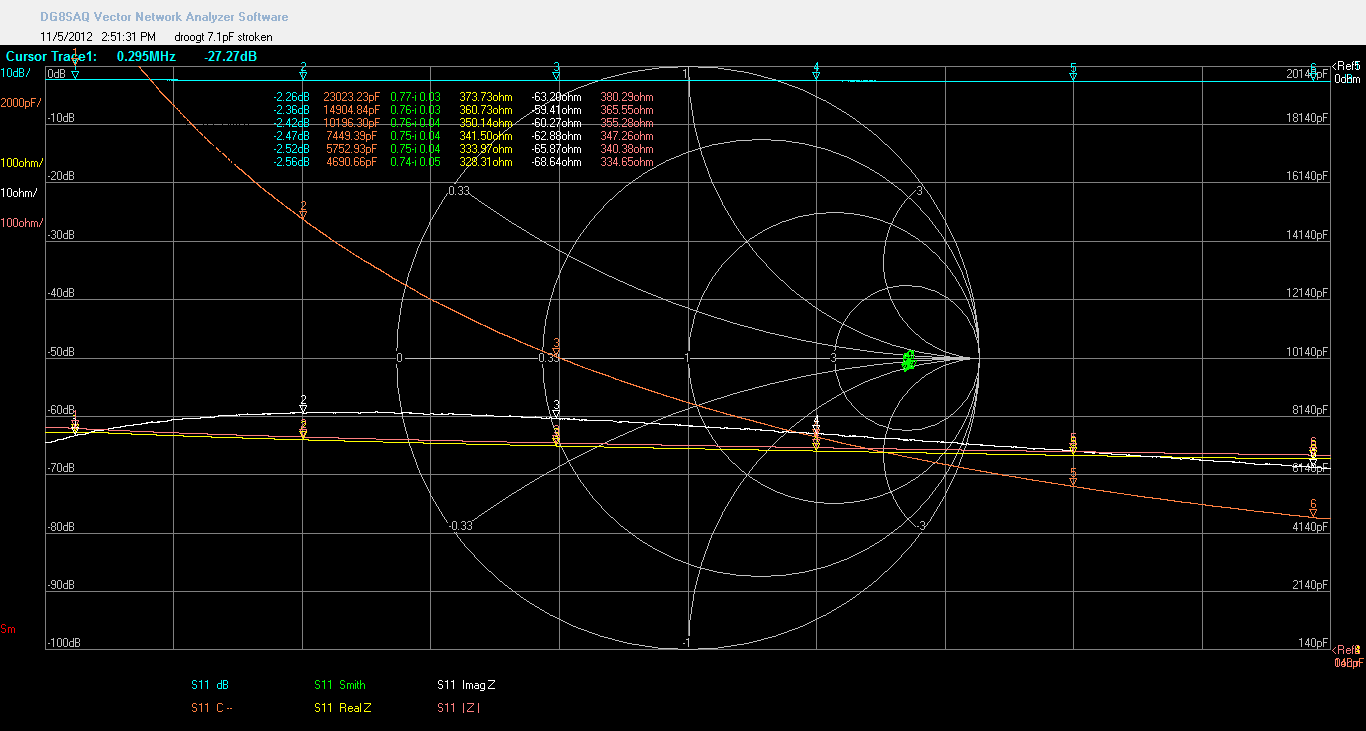Click the S11 |Z| trace legend

460,708
